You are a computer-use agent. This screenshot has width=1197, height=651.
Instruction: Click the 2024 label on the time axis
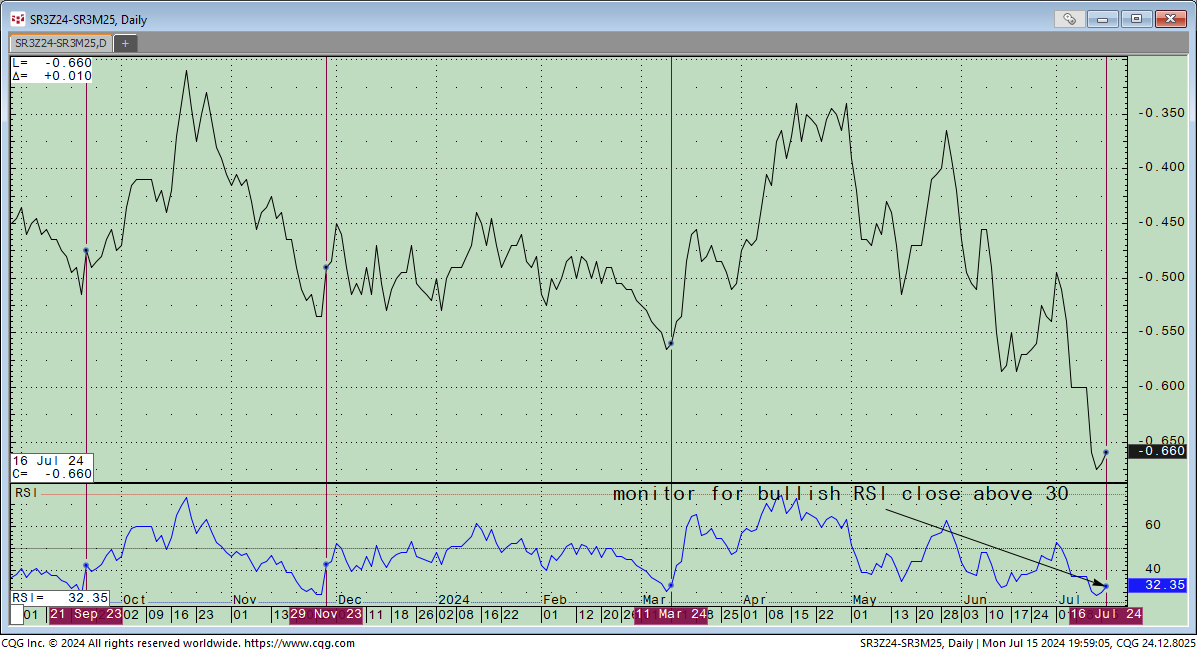(455, 599)
